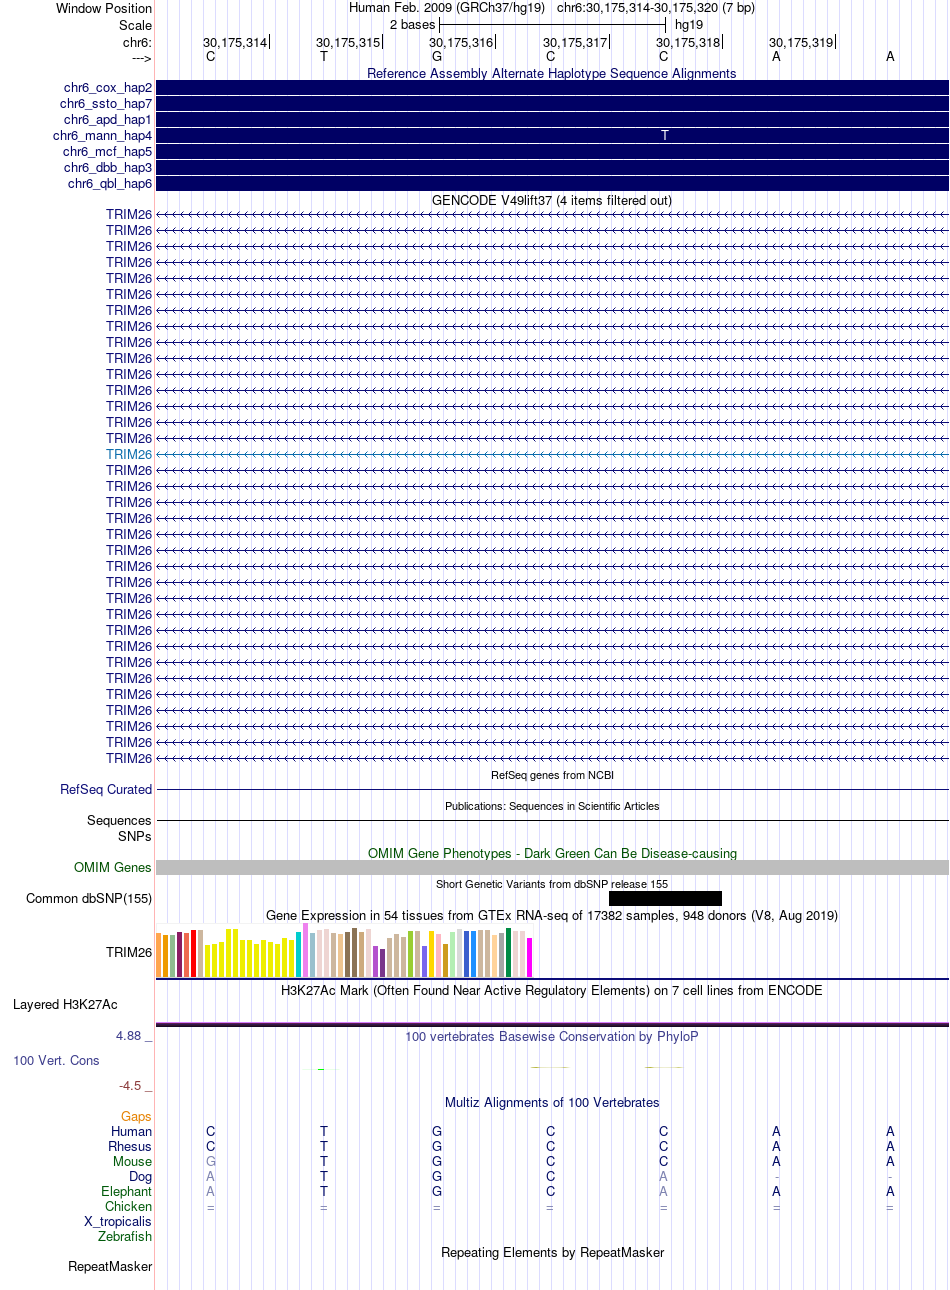Image resolution: width=950 pixels, height=1290 pixels.
Task: Open the OMIM Gene Phenotypes track title
Action: click(552, 853)
